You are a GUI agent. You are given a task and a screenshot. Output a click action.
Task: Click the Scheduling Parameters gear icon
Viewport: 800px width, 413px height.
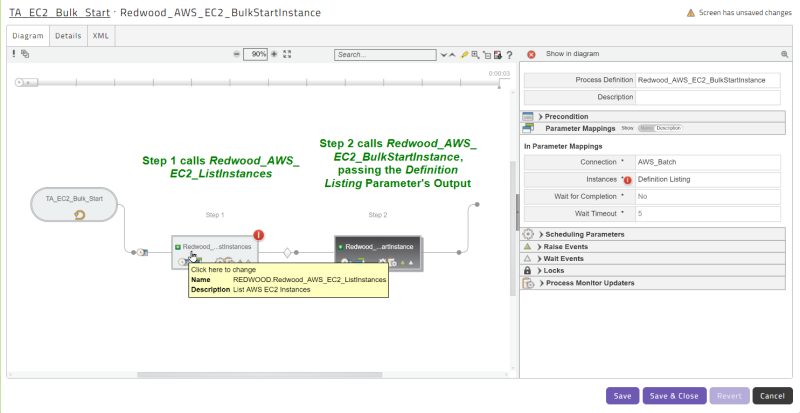pyautogui.click(x=528, y=234)
